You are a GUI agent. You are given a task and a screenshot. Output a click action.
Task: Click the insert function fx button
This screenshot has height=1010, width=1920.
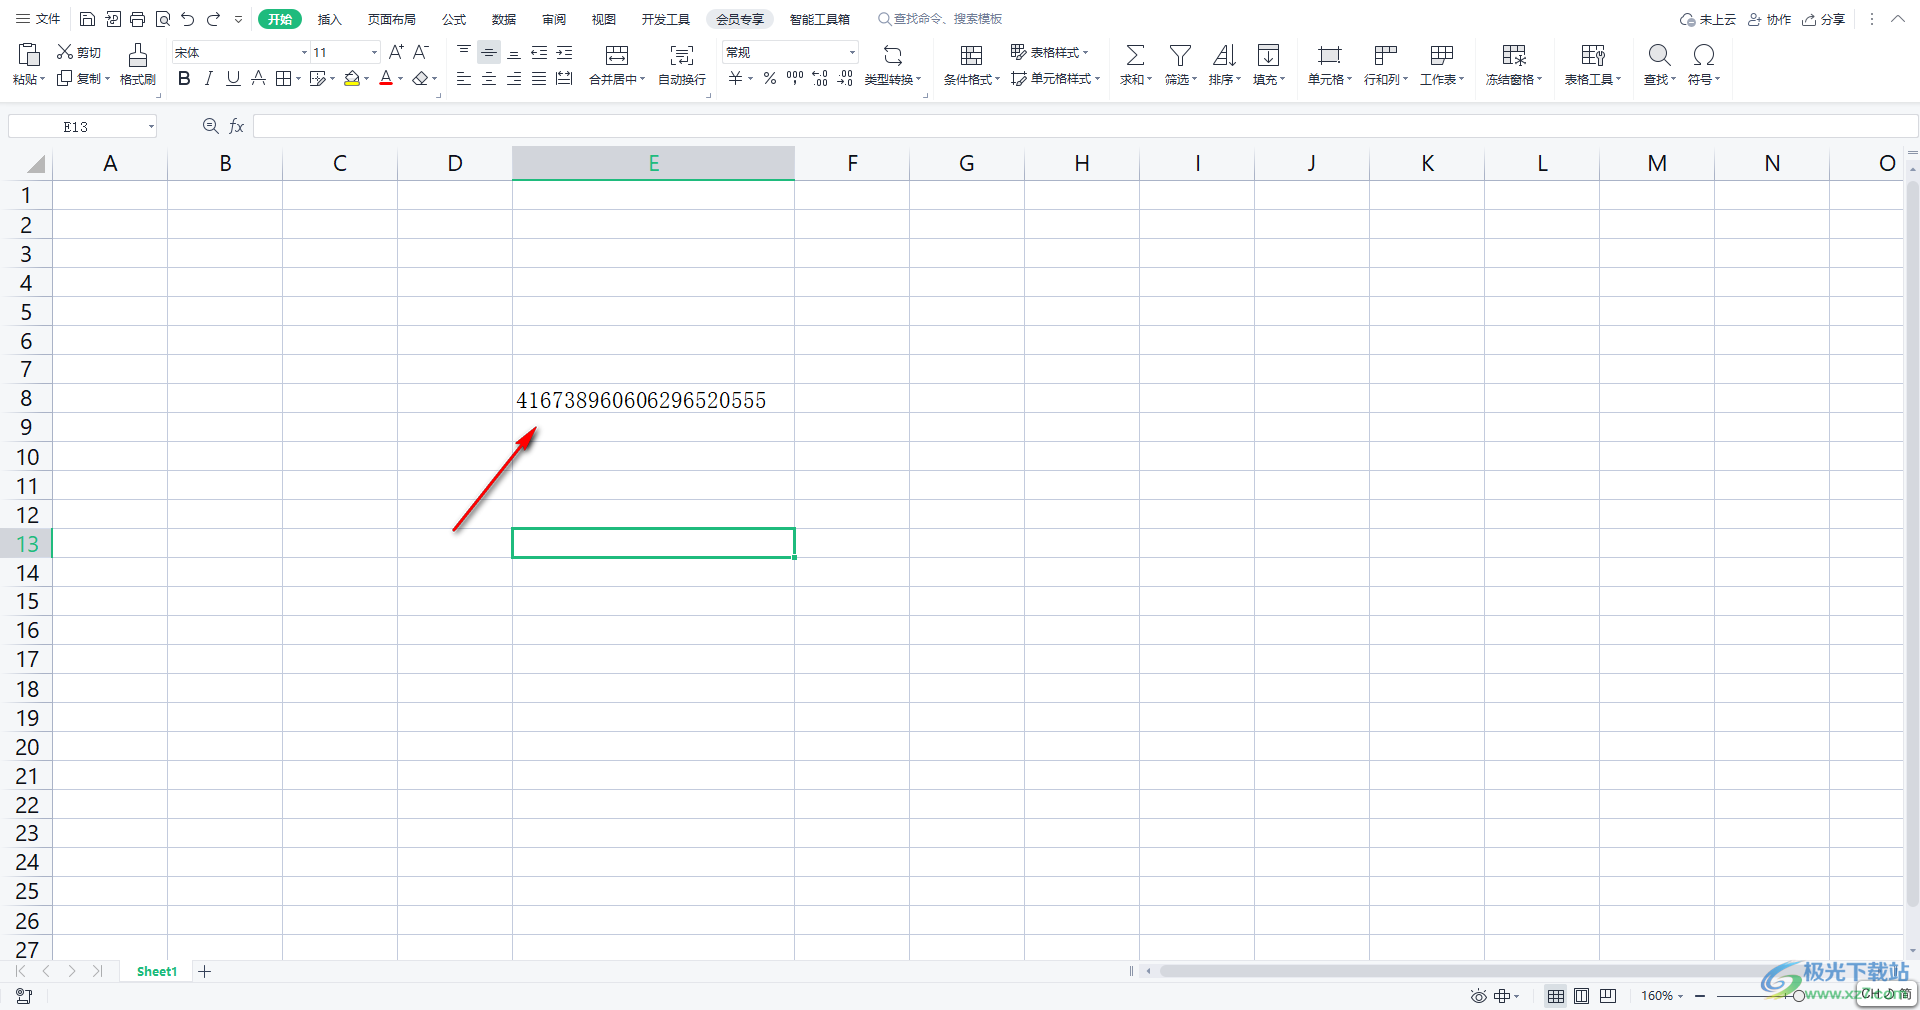(237, 126)
